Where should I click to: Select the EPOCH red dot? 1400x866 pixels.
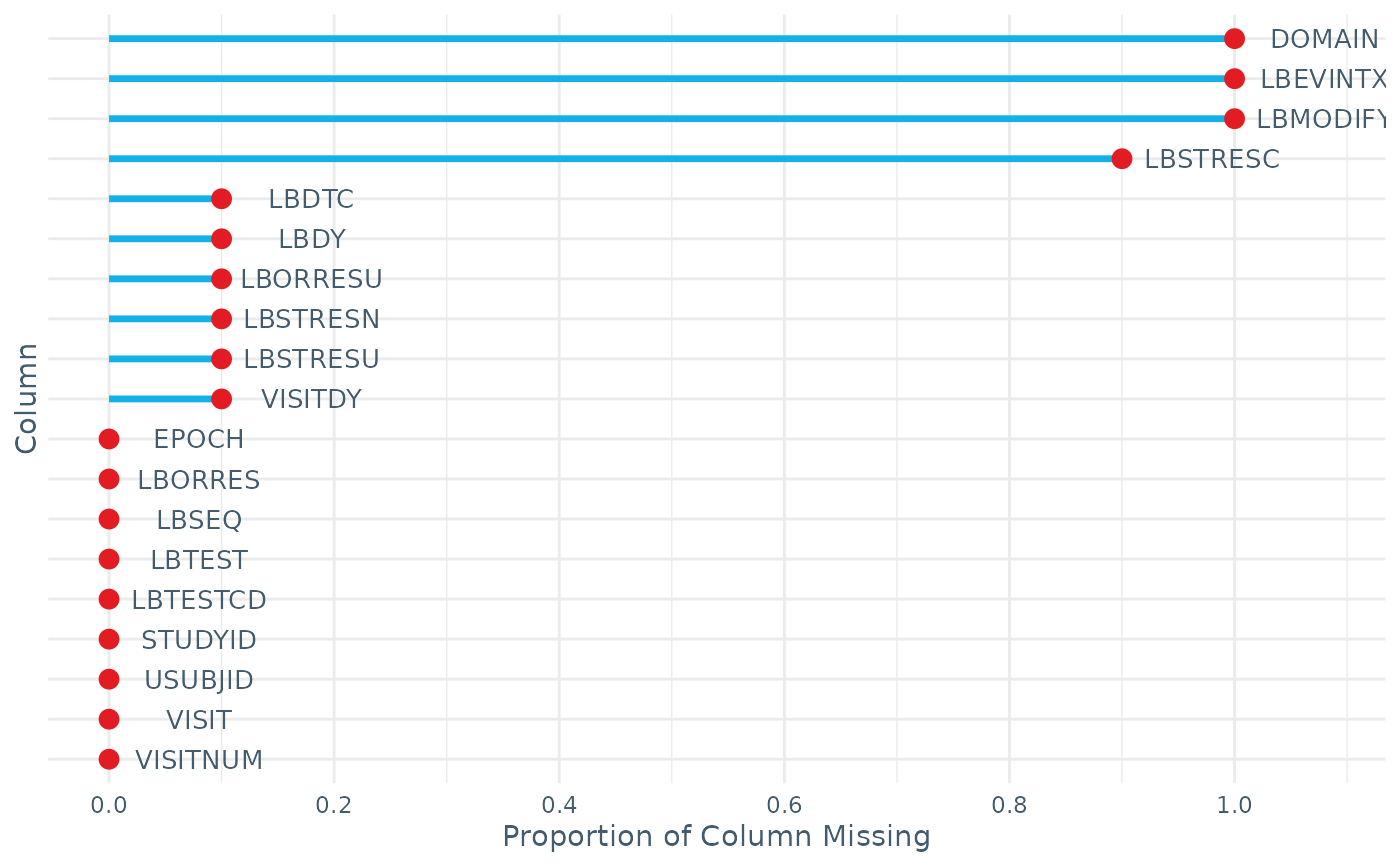(109, 439)
